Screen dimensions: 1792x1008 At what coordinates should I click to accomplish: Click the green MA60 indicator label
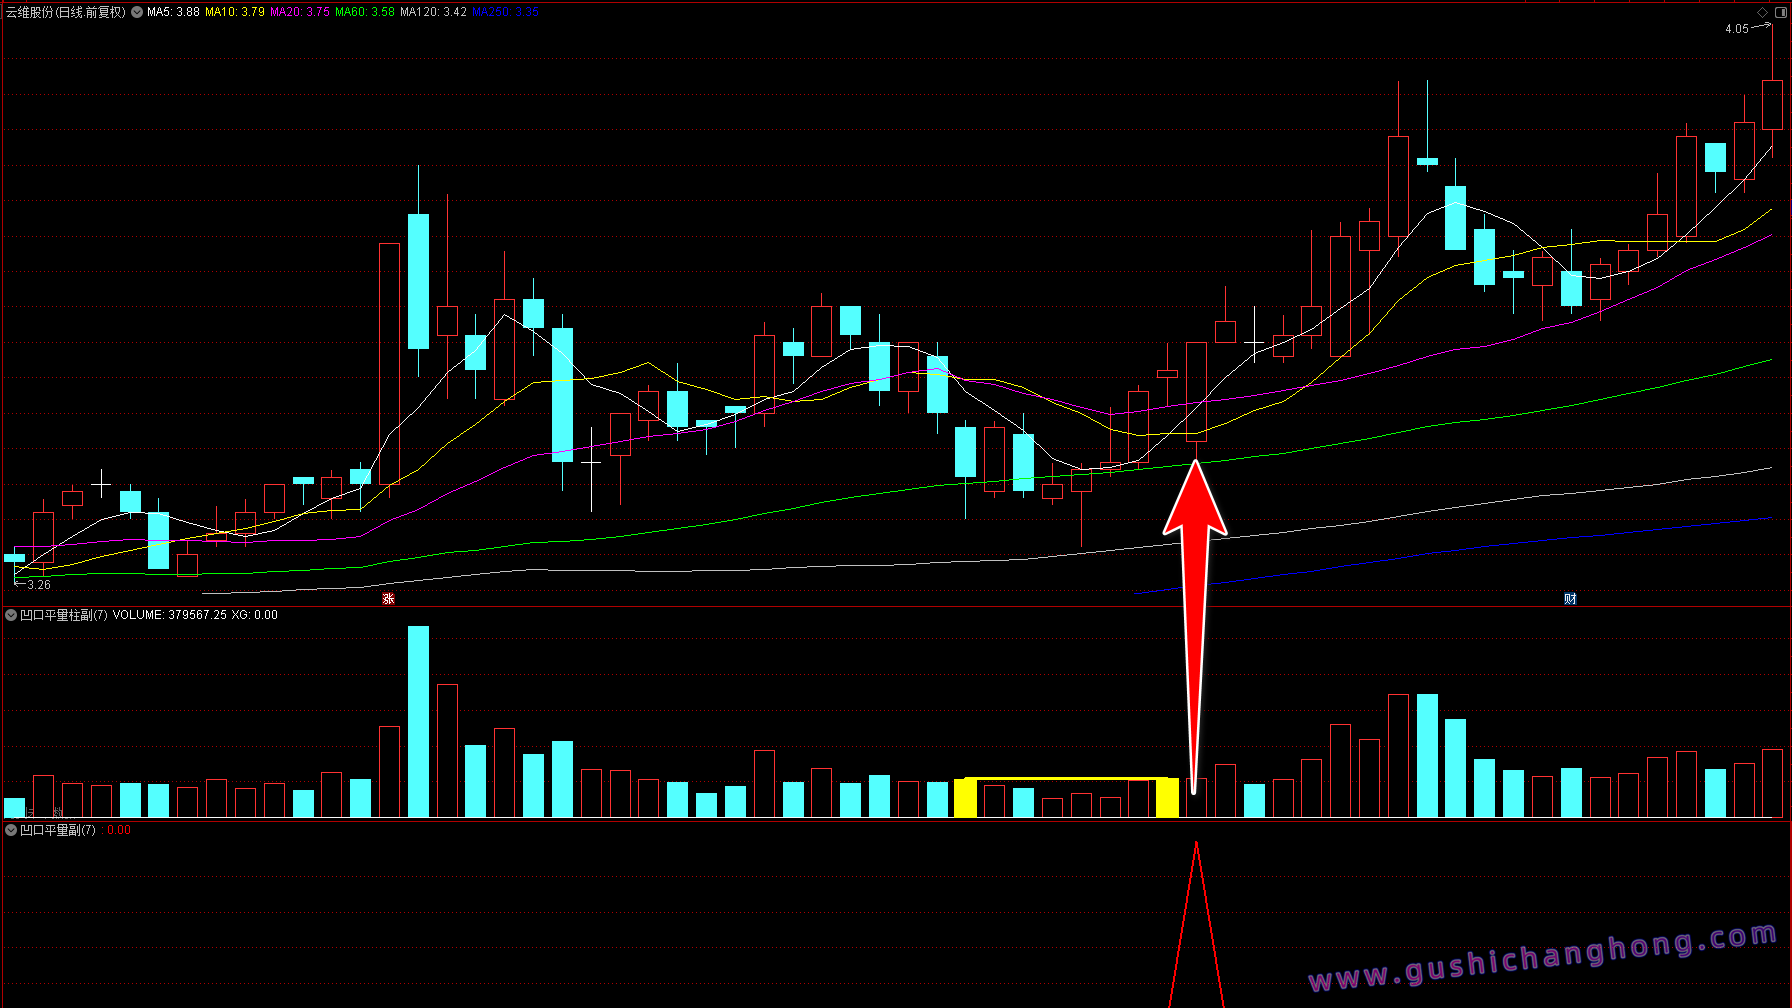[x=365, y=12]
